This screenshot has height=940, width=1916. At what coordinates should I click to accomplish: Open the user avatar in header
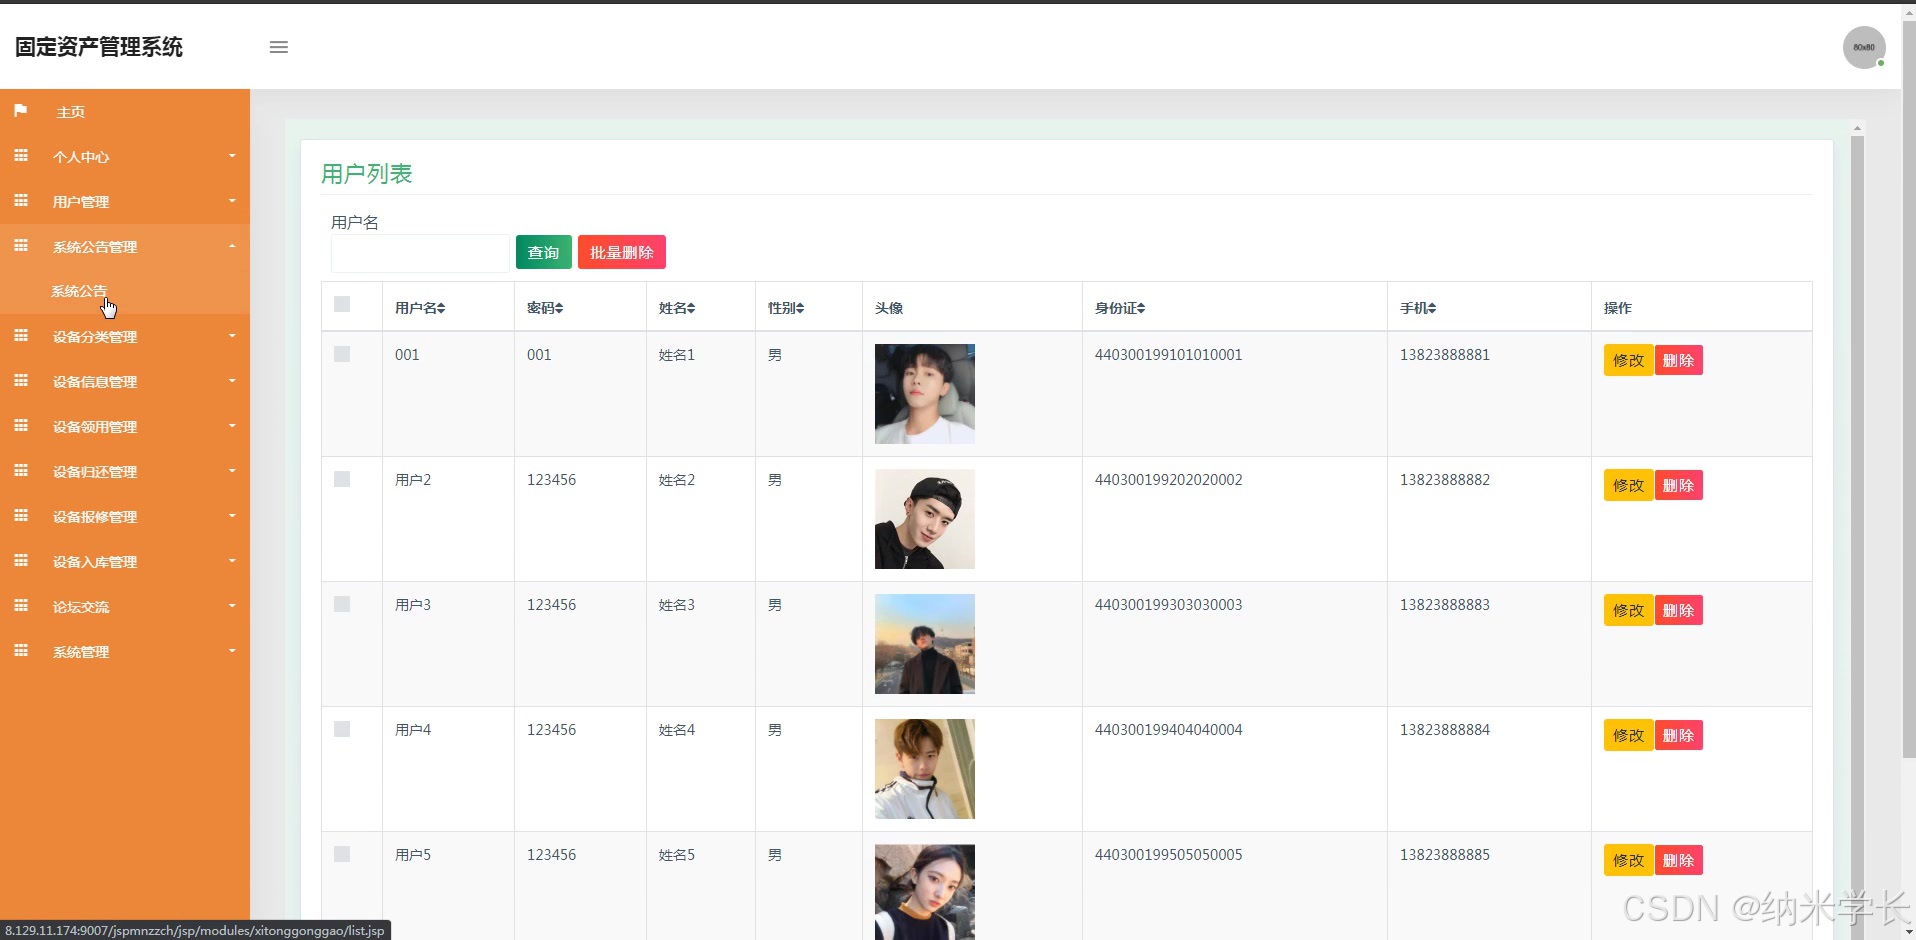tap(1864, 47)
